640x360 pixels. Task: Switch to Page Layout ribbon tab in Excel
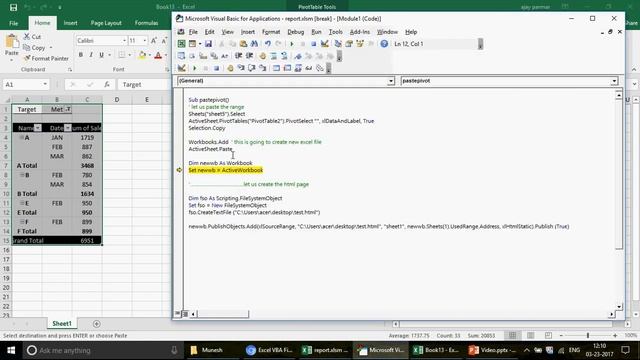106,23
